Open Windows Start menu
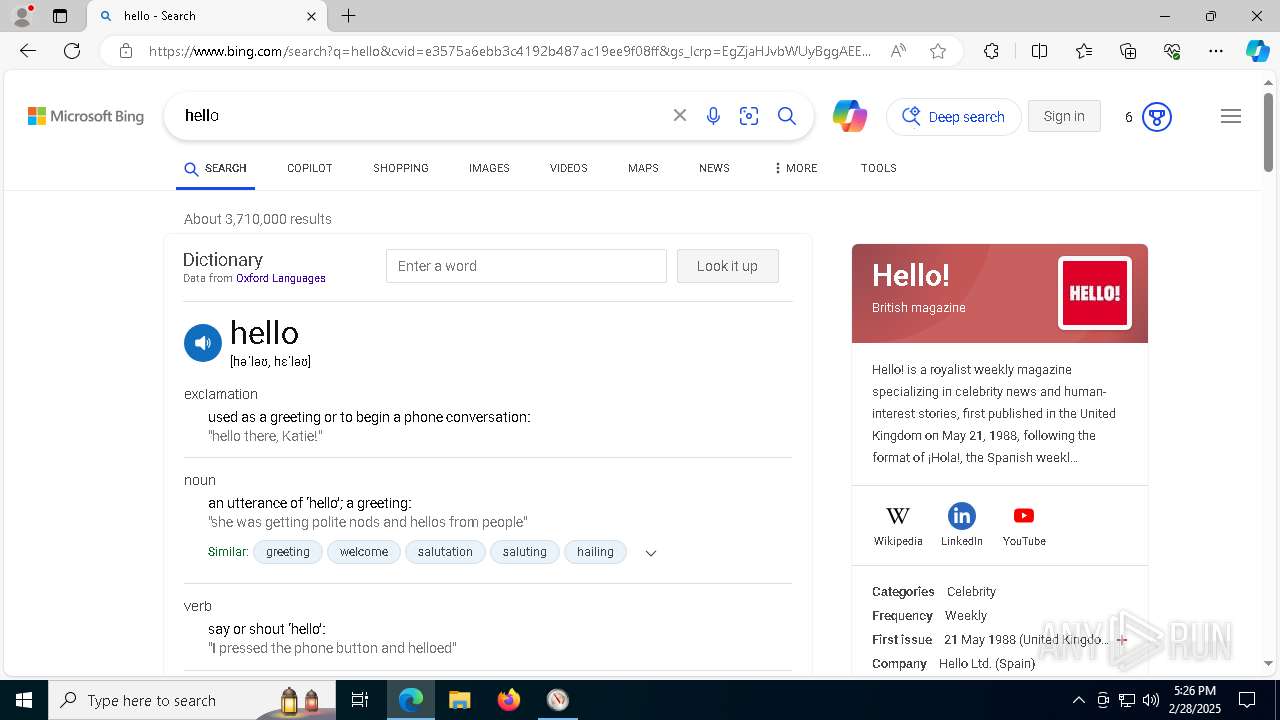Screen dimensions: 1280x720 point(24,700)
